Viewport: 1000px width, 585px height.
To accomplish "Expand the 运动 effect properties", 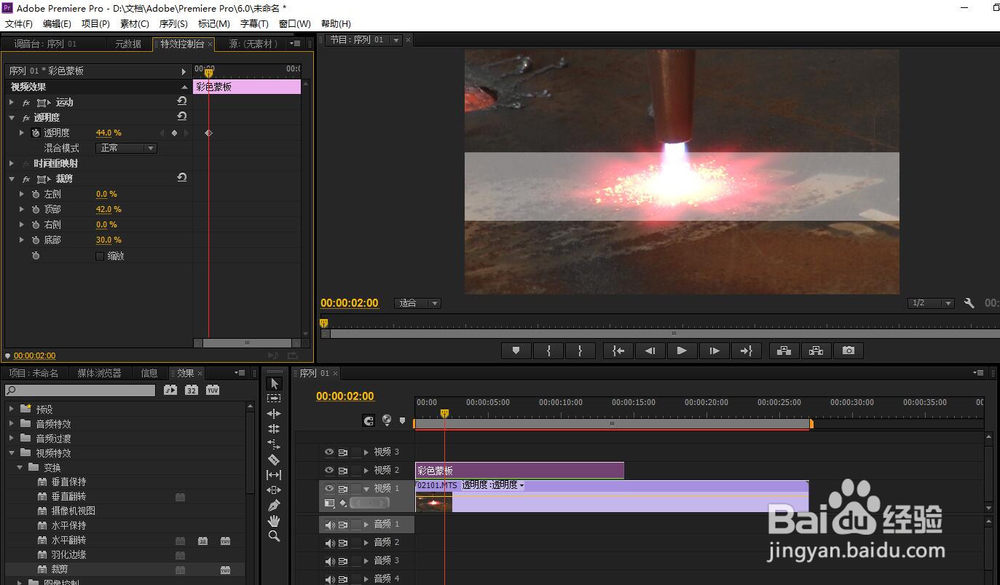I will [x=11, y=102].
